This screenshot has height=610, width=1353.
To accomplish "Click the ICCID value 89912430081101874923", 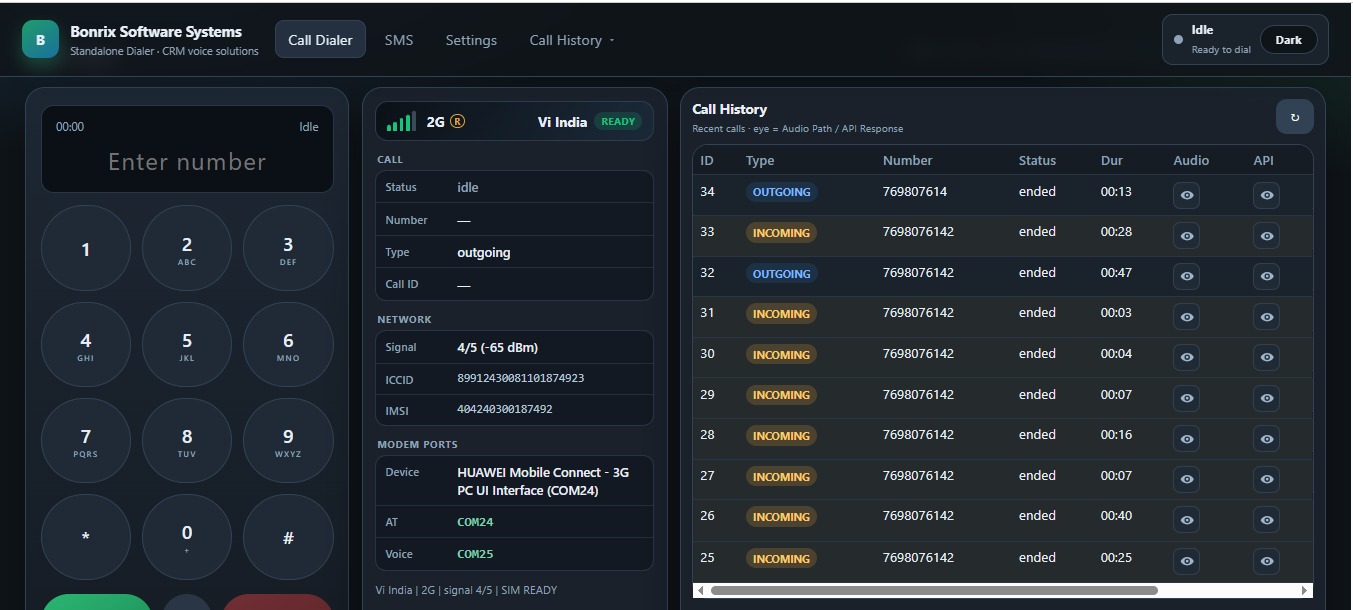I will [x=520, y=379].
